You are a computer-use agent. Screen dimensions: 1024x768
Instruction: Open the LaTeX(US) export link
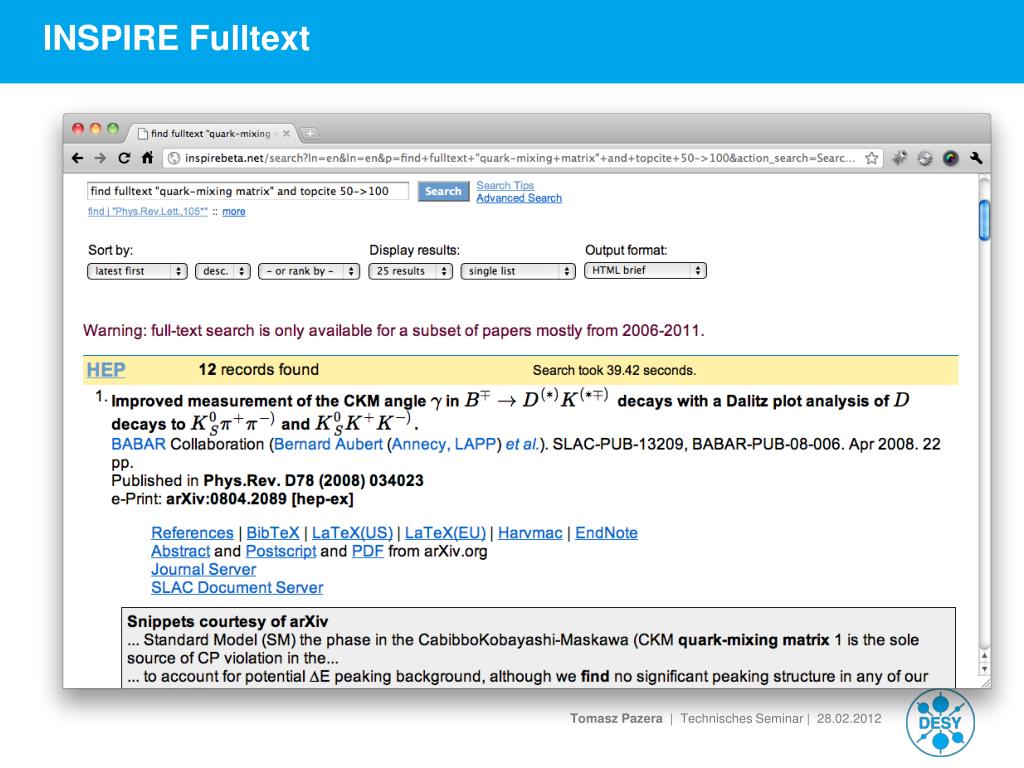[353, 533]
